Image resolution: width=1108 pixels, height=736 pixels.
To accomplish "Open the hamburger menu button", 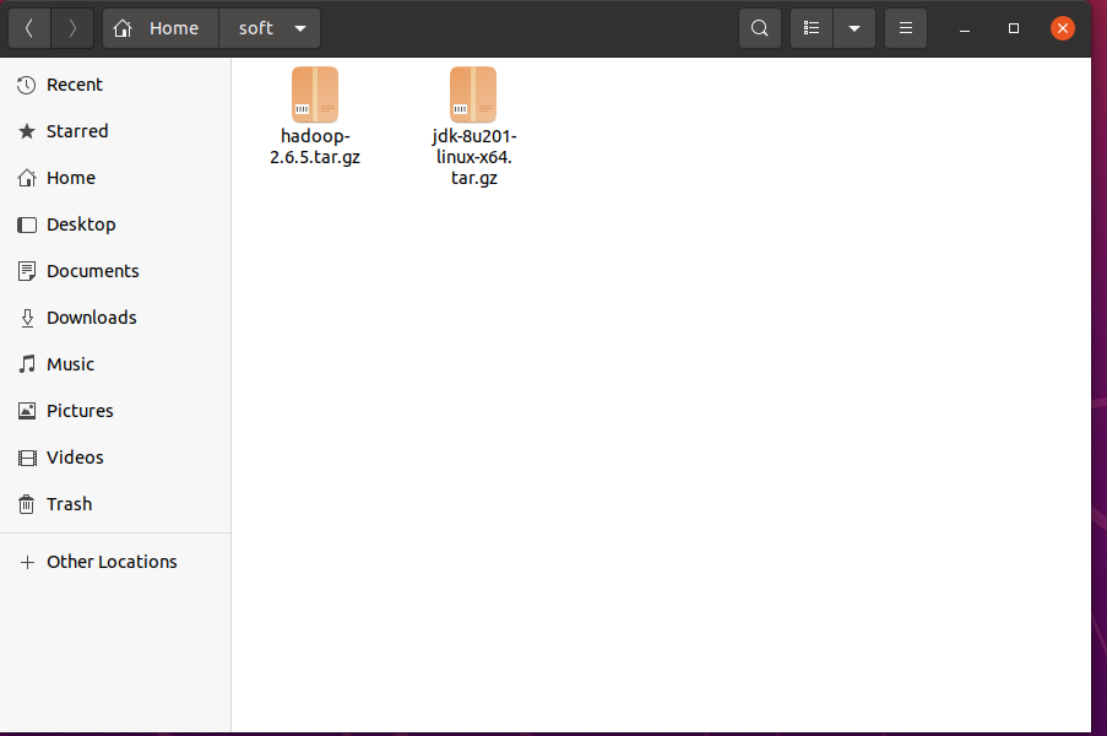I will (905, 28).
